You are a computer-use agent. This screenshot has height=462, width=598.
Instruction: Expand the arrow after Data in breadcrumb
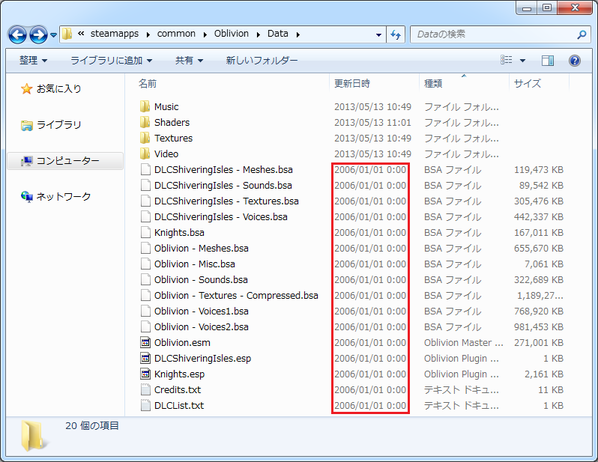(298, 35)
